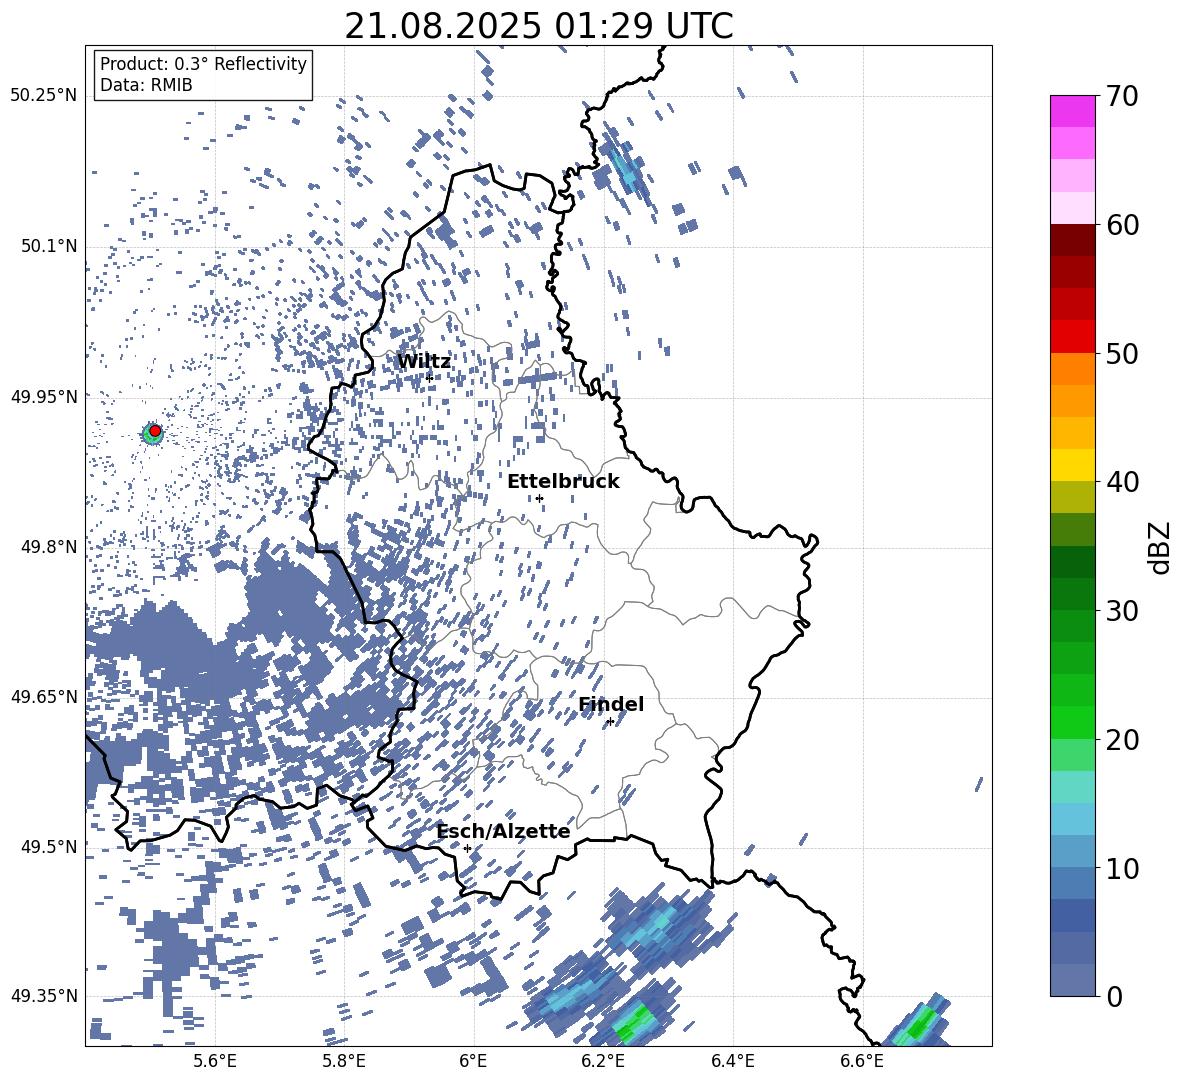Click the dark maroon colorbar segment below 60
Image resolution: width=1184 pixels, height=1081 pixels.
coord(1072,240)
